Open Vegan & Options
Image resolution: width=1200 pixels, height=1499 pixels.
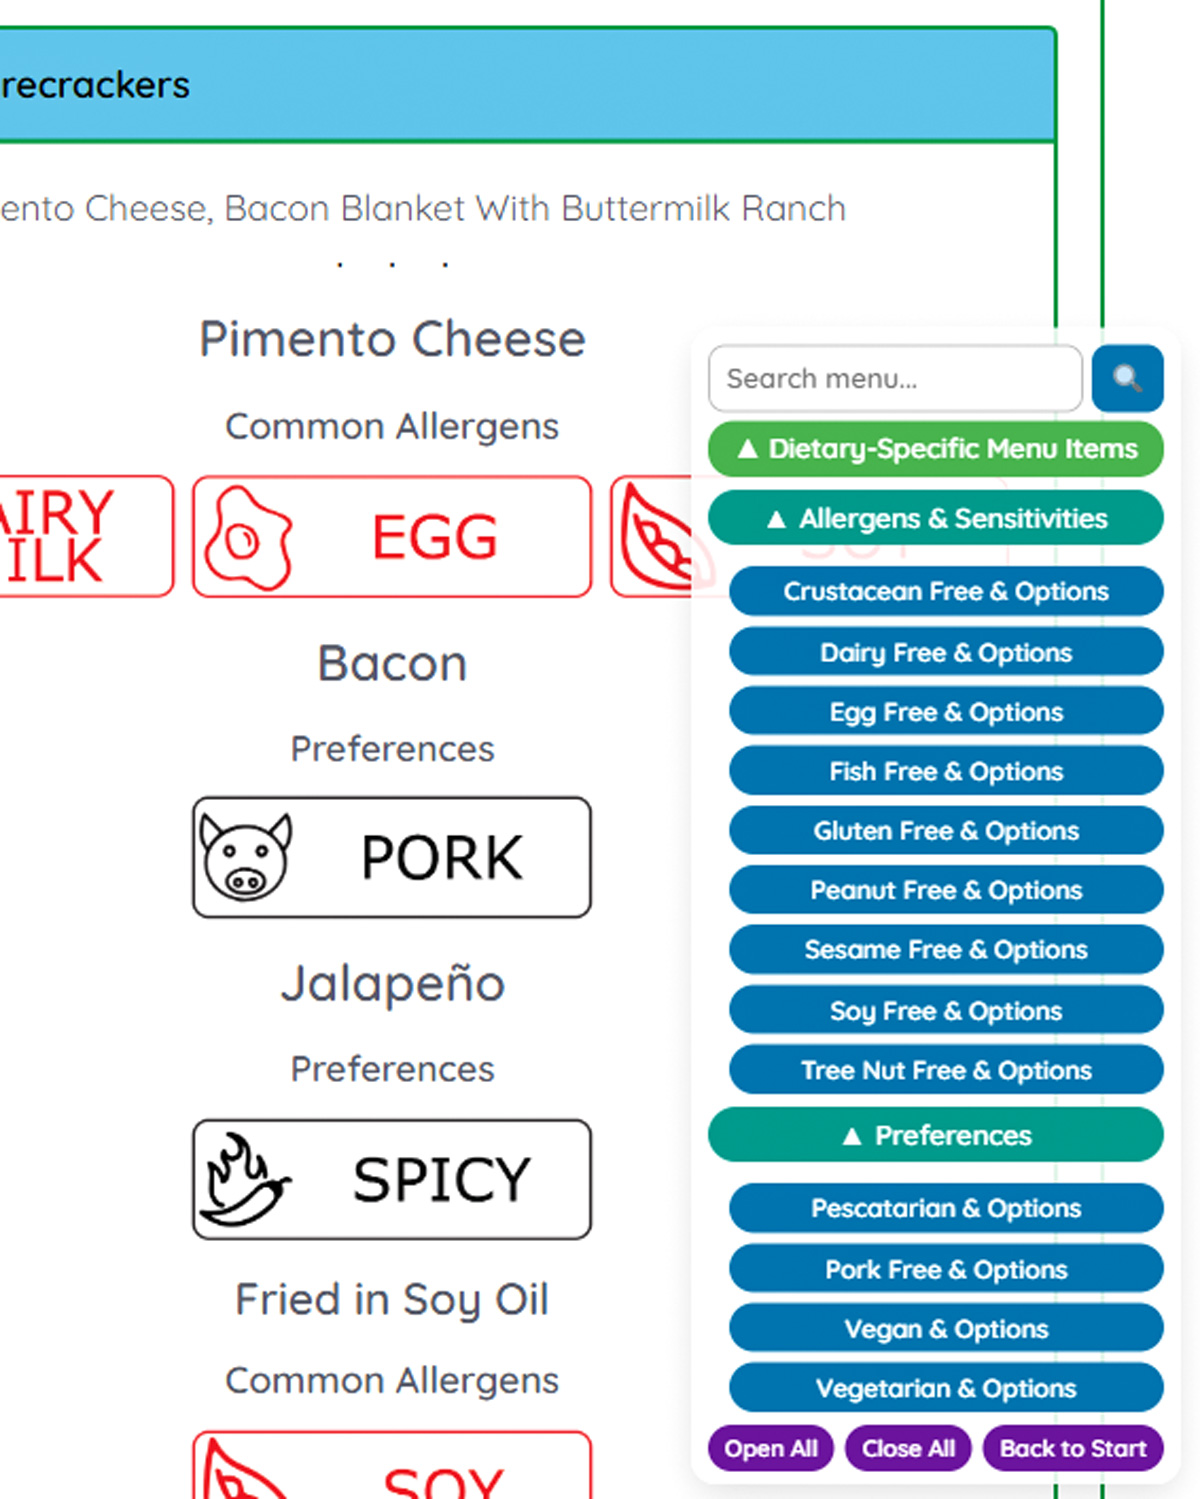click(x=946, y=1328)
